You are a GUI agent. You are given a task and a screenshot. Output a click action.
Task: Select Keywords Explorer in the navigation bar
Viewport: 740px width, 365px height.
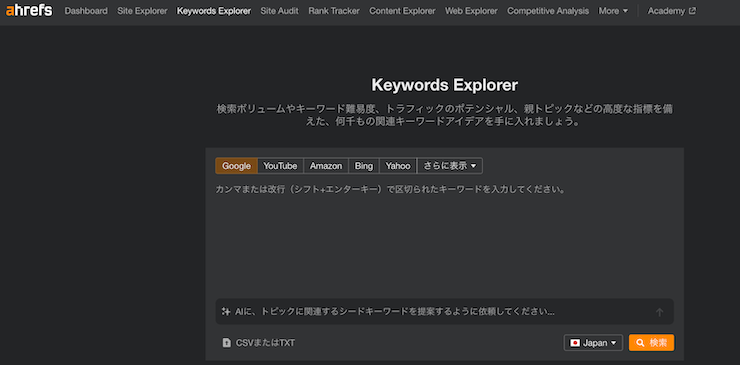(x=214, y=11)
